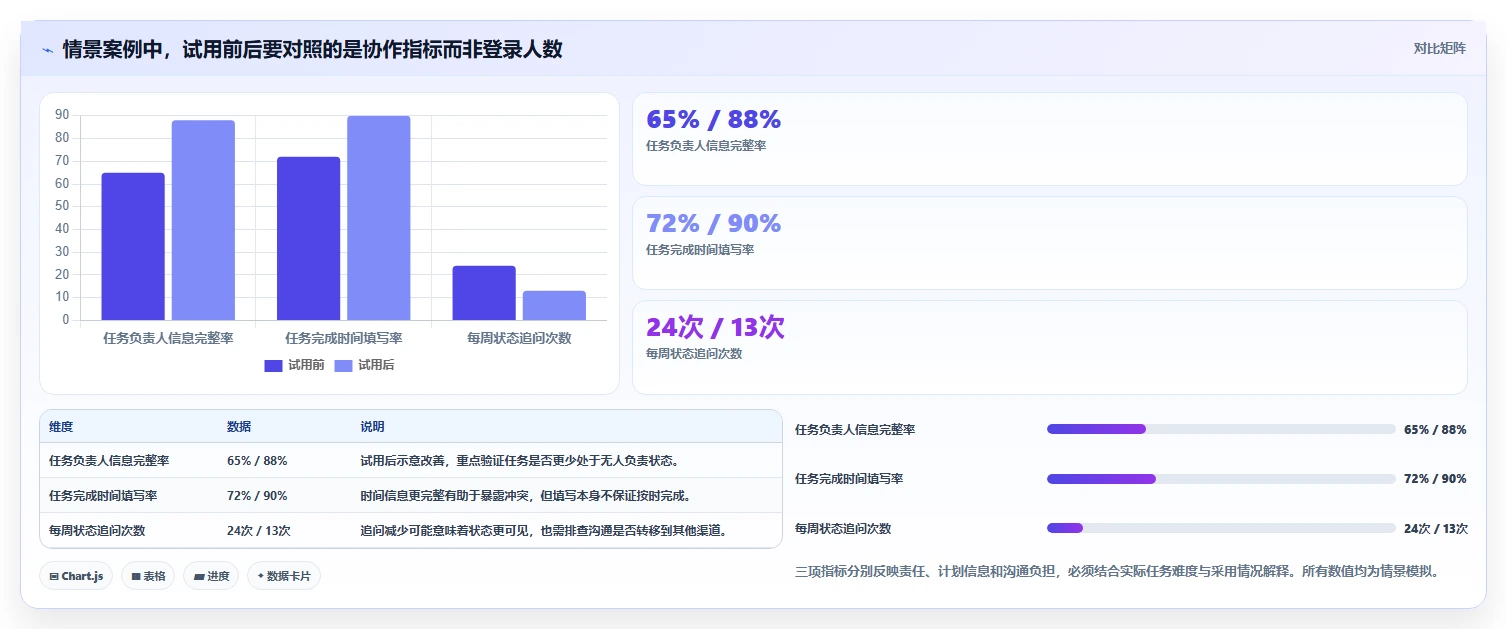Click the 72% / 90% data card value
Viewport: 1507px width, 629px height.
click(713, 223)
